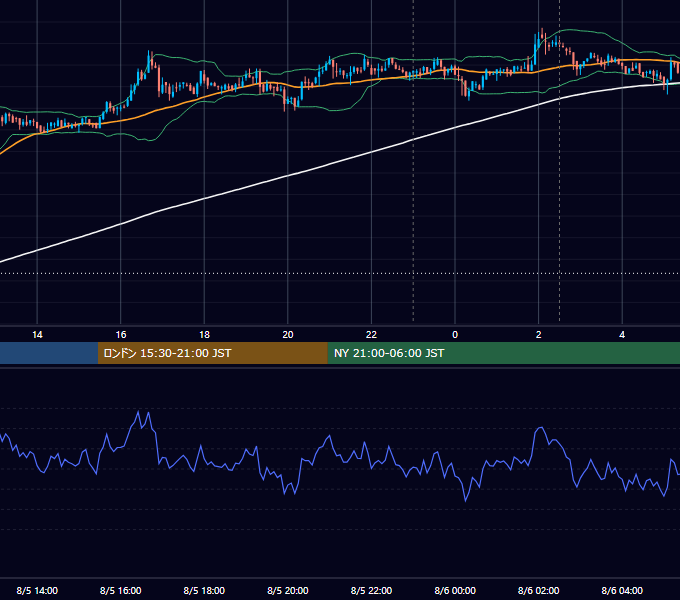The image size is (680, 600).
Task: Click the blue session bar before London
Action: pos(49,353)
